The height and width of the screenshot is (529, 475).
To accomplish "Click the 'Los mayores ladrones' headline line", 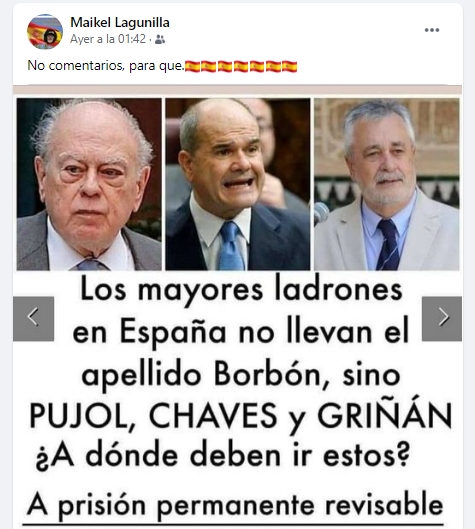I will [241, 290].
